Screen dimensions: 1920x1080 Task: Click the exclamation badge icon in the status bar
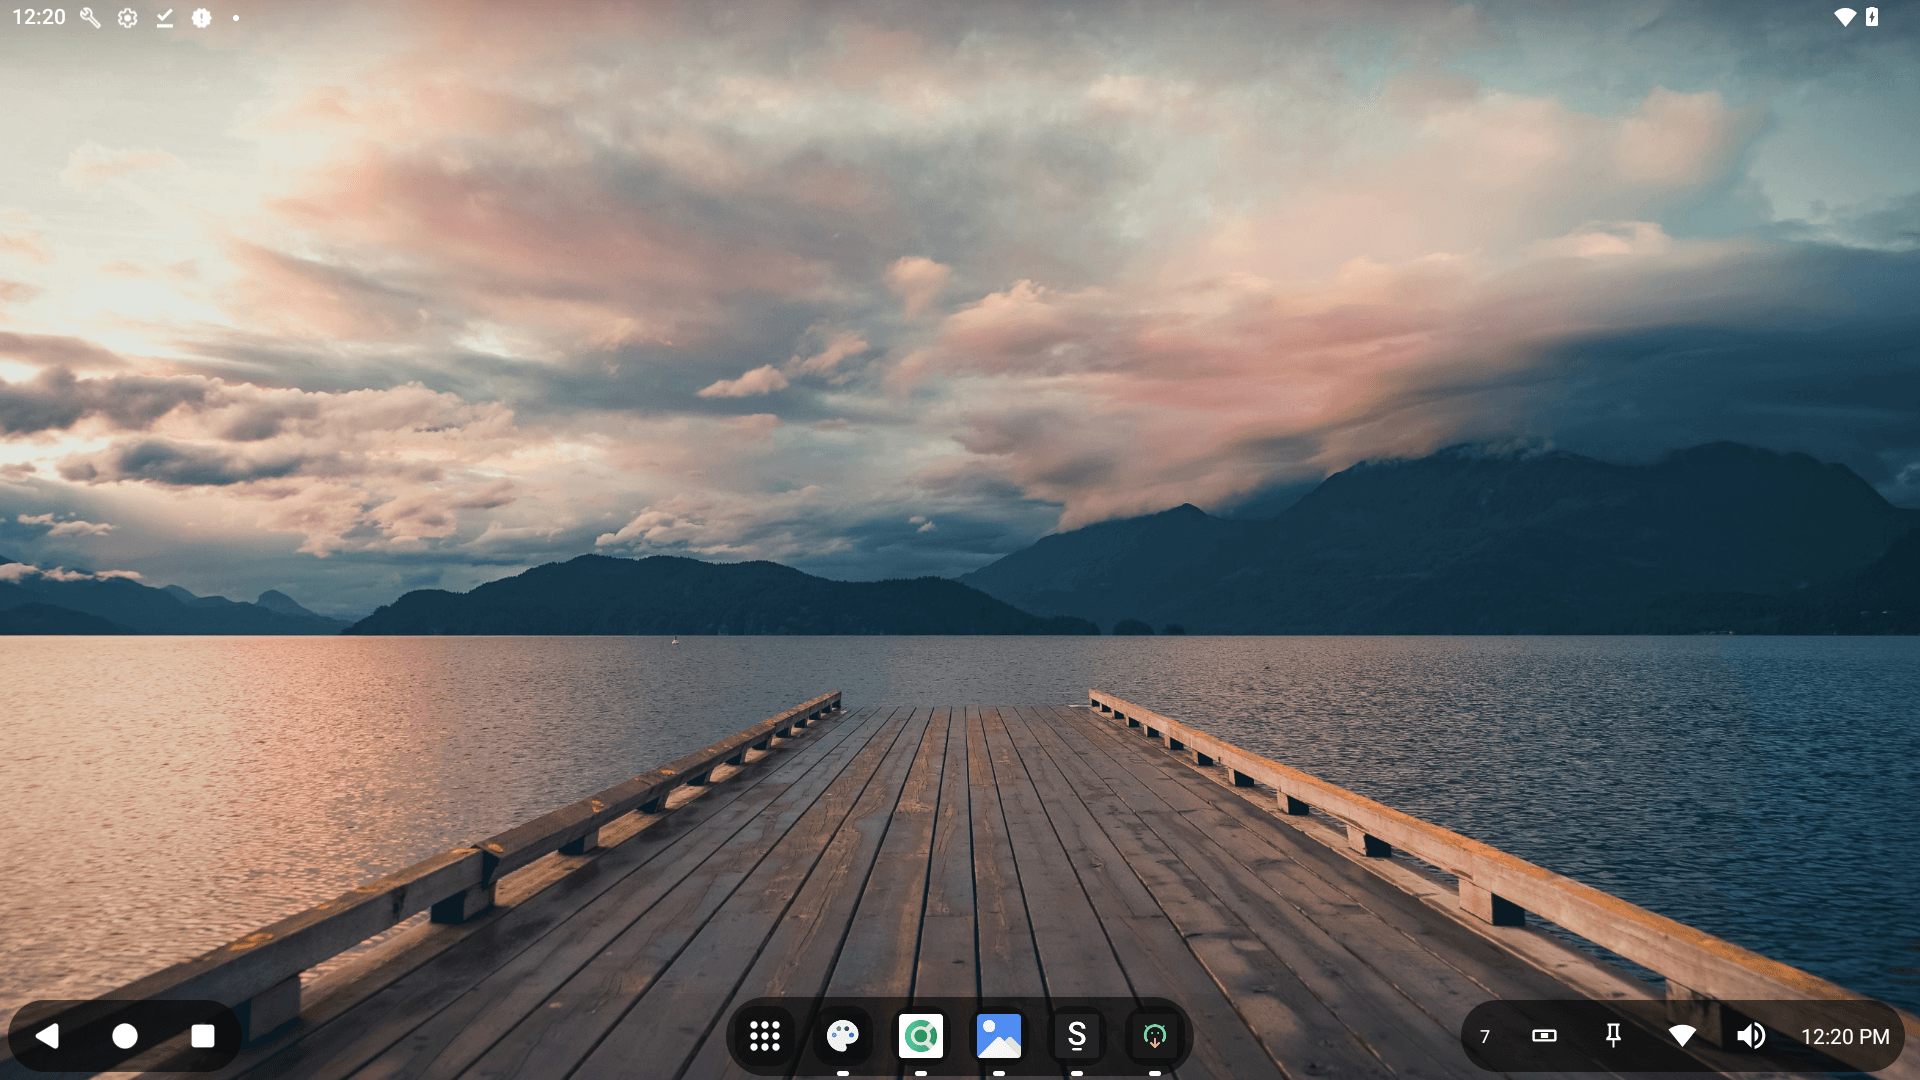point(203,18)
